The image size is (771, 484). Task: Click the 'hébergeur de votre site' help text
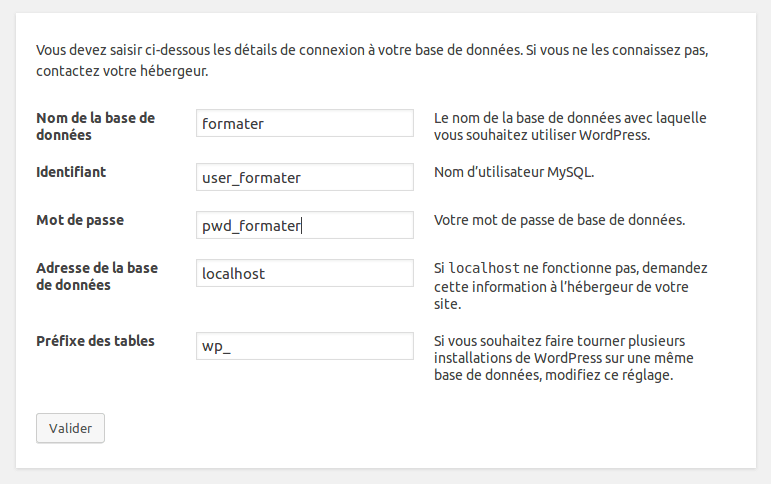[x=560, y=295]
